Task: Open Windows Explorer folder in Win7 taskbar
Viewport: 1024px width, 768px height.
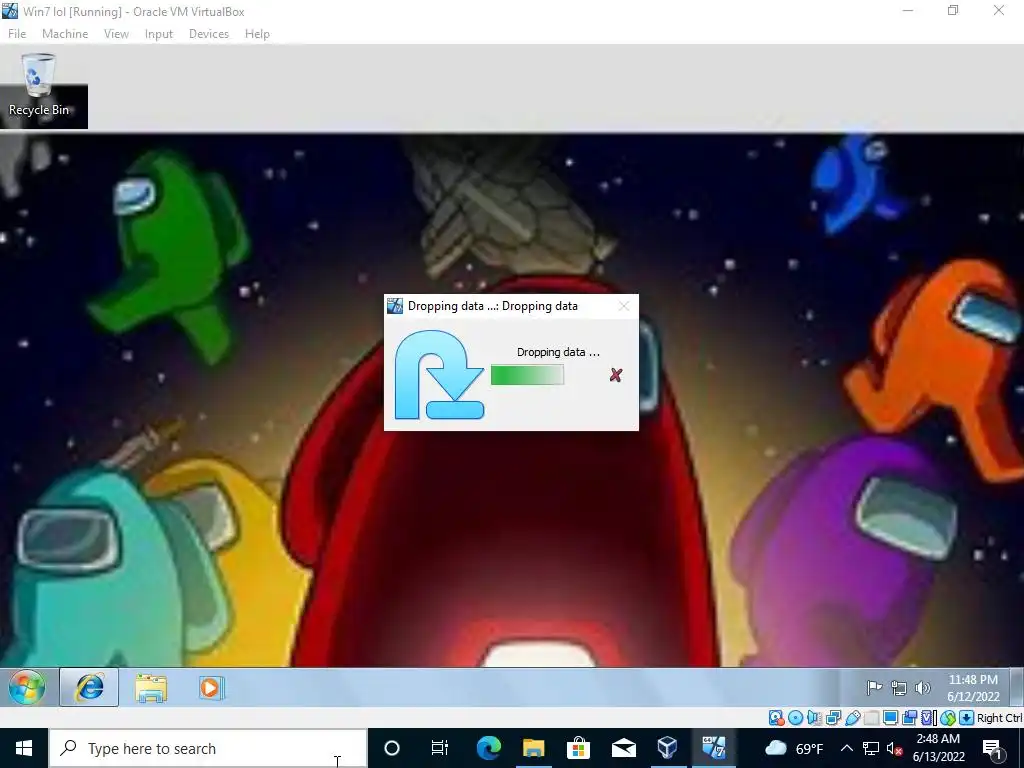Action: pos(151,688)
